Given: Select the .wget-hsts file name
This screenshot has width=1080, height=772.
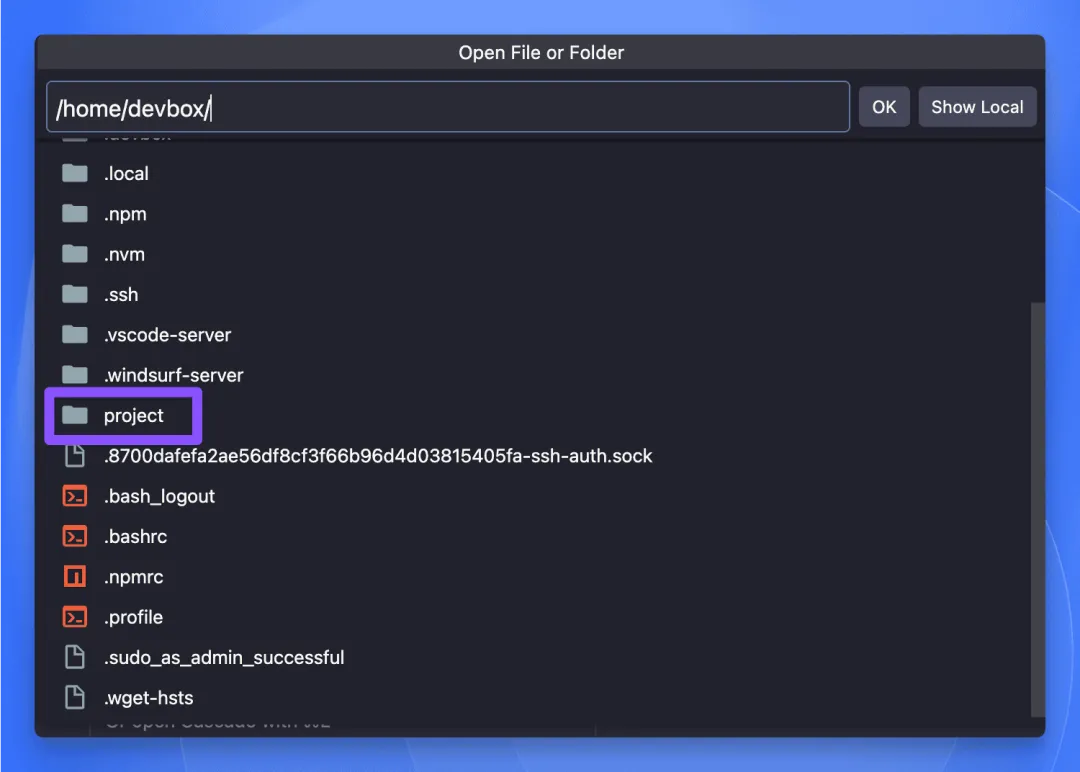Looking at the screenshot, I should [148, 698].
